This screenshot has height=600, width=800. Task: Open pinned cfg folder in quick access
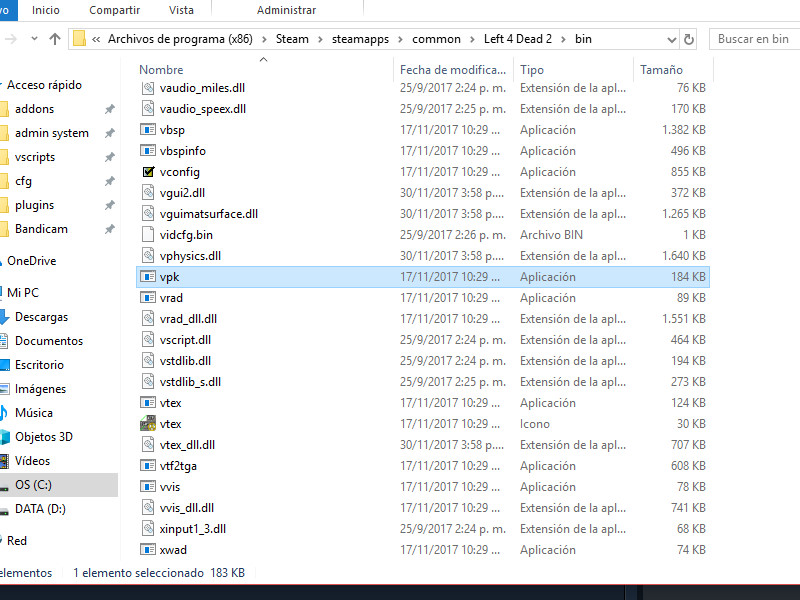coord(23,181)
